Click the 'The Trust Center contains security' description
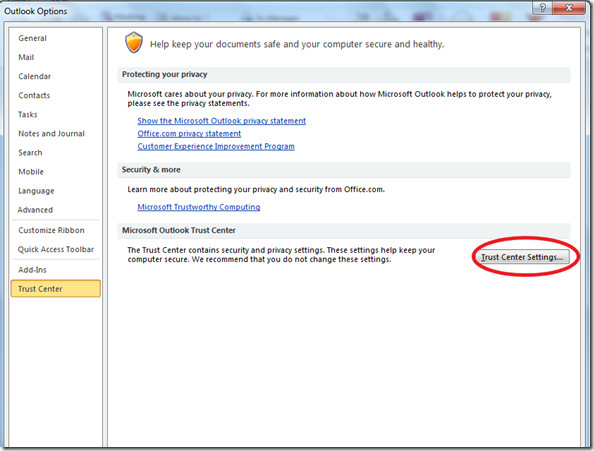 point(281,255)
